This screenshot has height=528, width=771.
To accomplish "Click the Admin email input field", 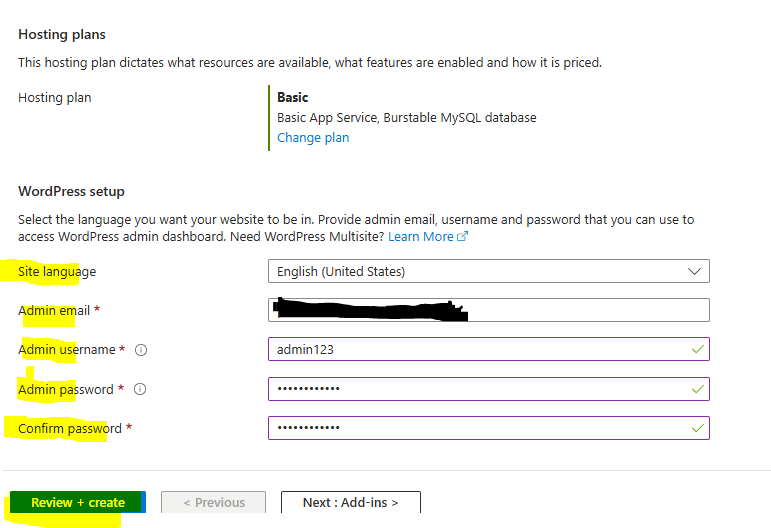I will (489, 310).
